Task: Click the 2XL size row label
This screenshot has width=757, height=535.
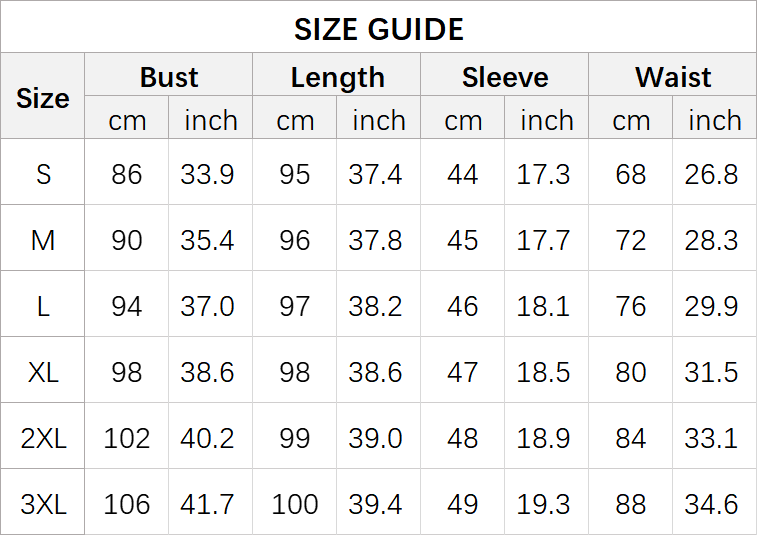Action: pyautogui.click(x=43, y=439)
